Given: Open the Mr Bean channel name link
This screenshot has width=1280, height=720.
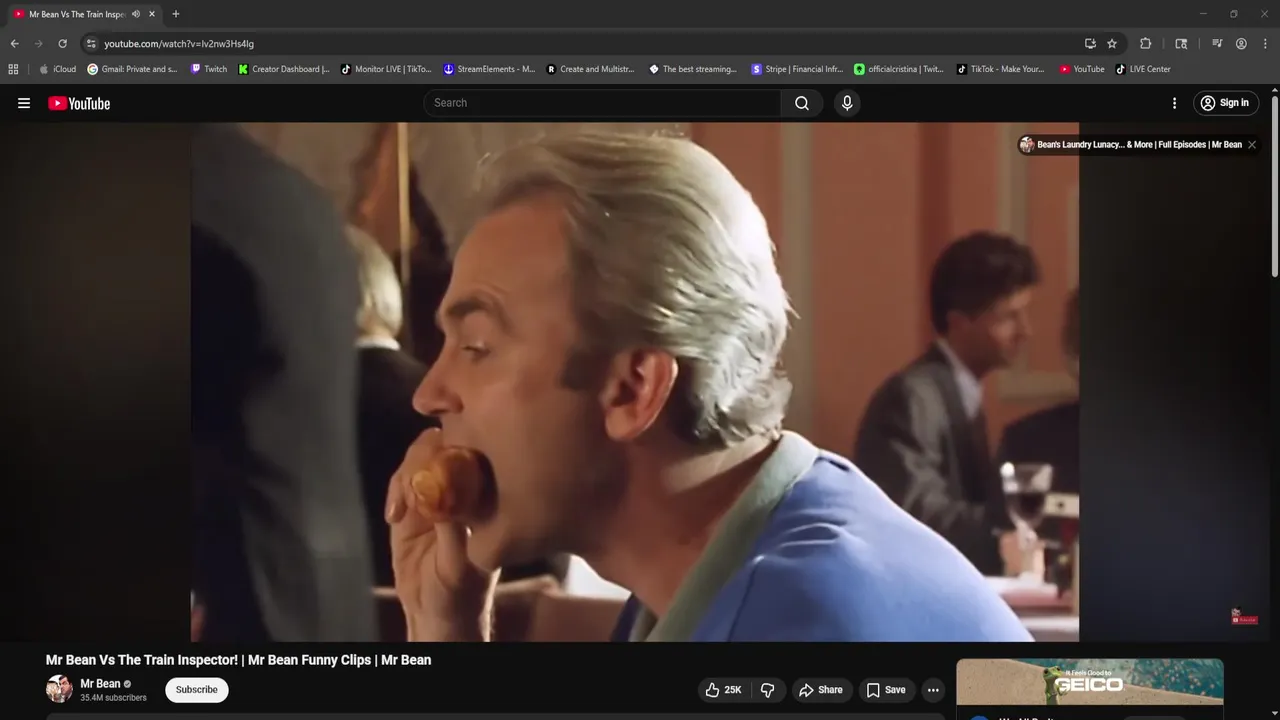Looking at the screenshot, I should click(x=100, y=684).
